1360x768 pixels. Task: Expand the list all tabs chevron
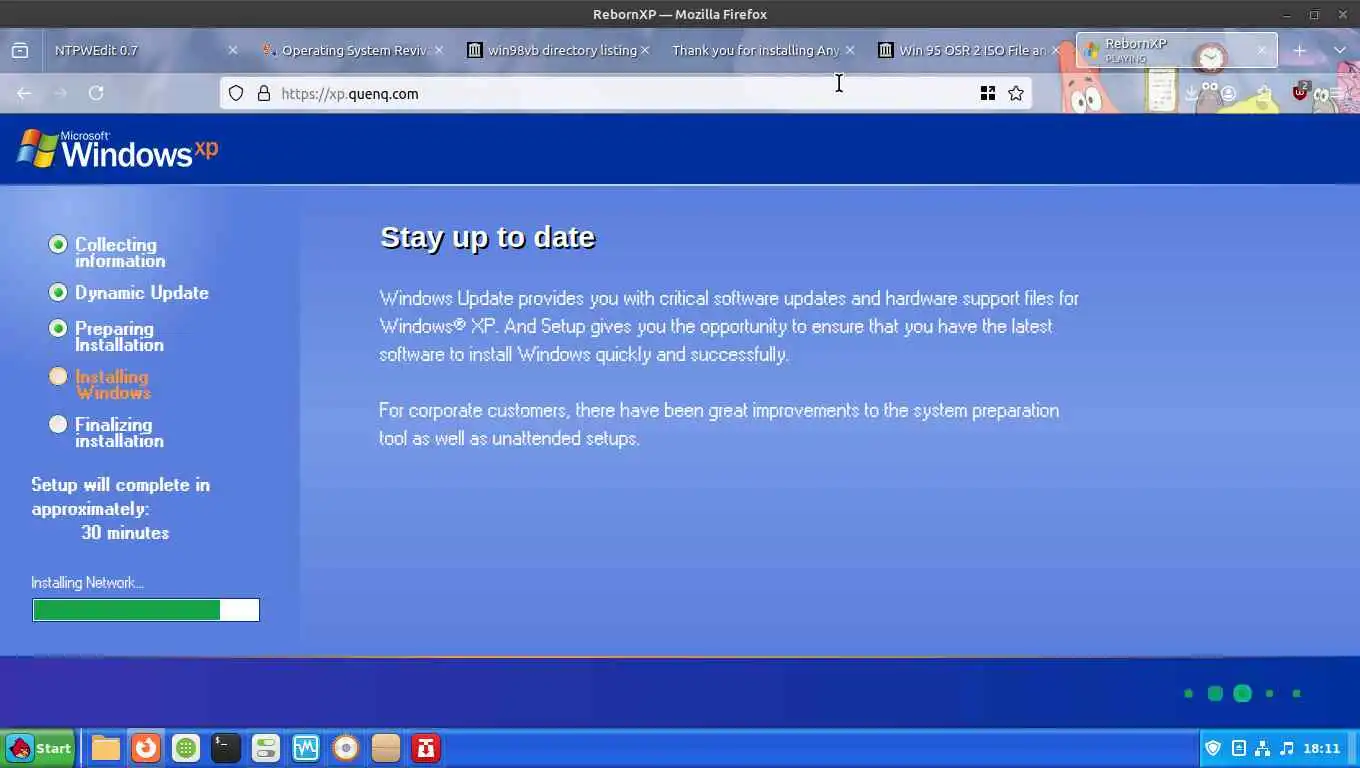coord(1340,50)
